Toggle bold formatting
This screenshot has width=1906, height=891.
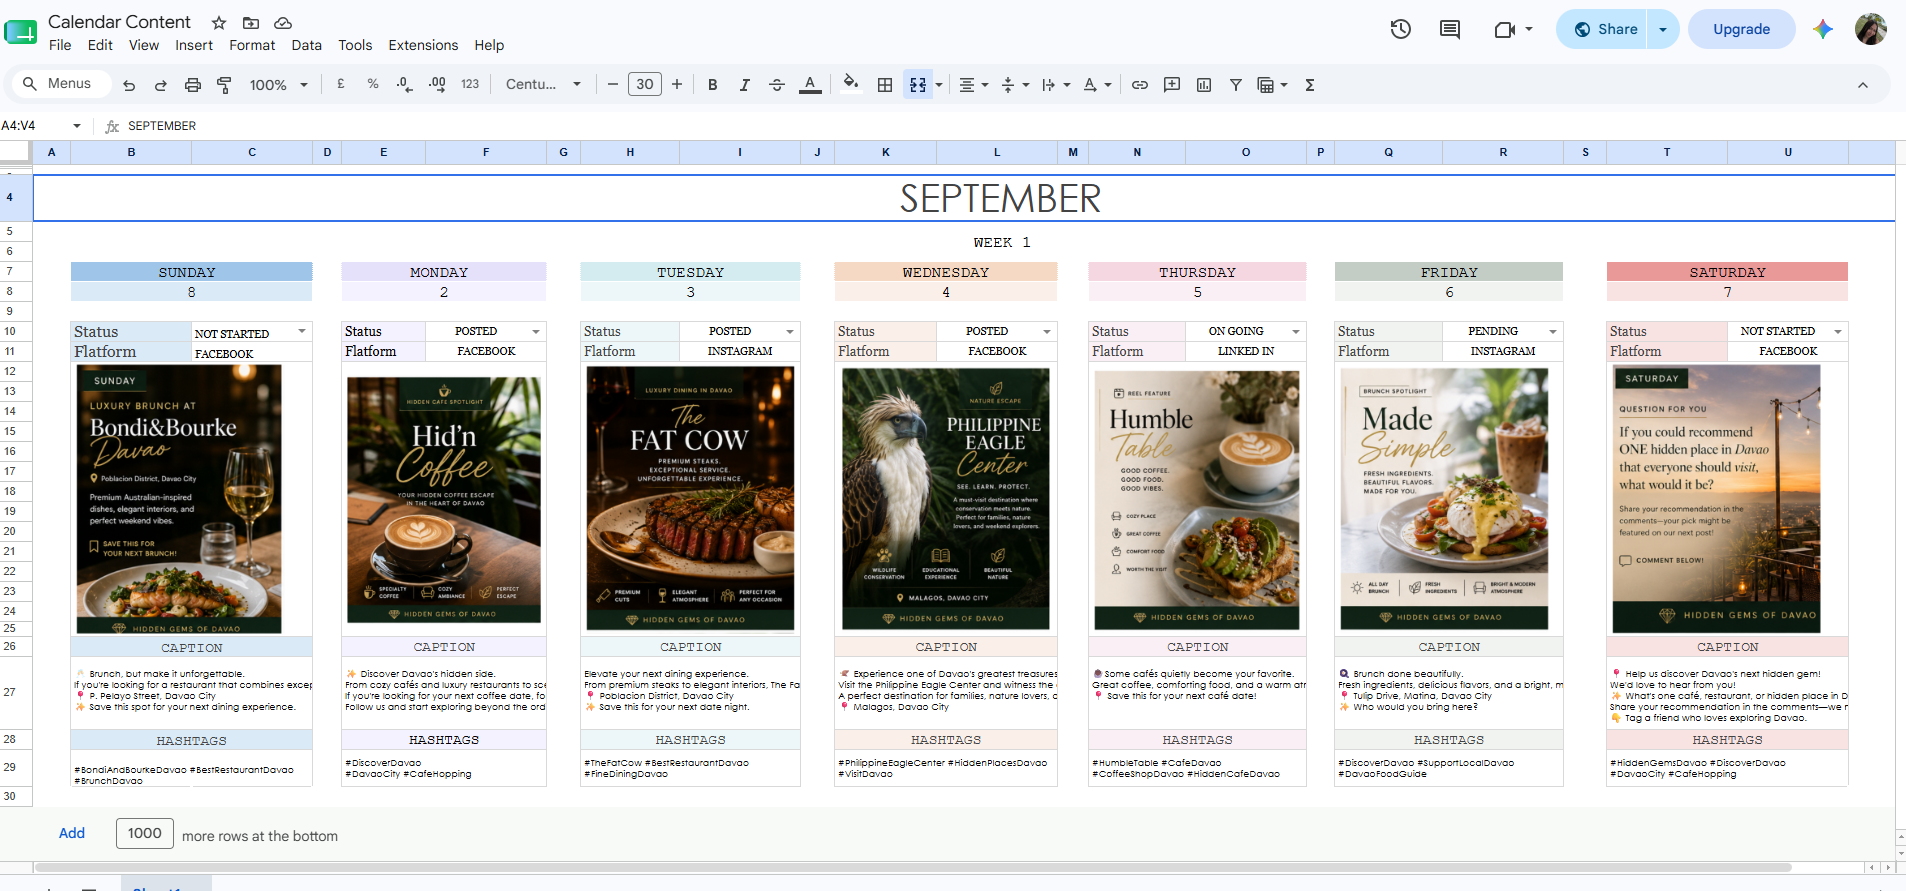coord(712,85)
